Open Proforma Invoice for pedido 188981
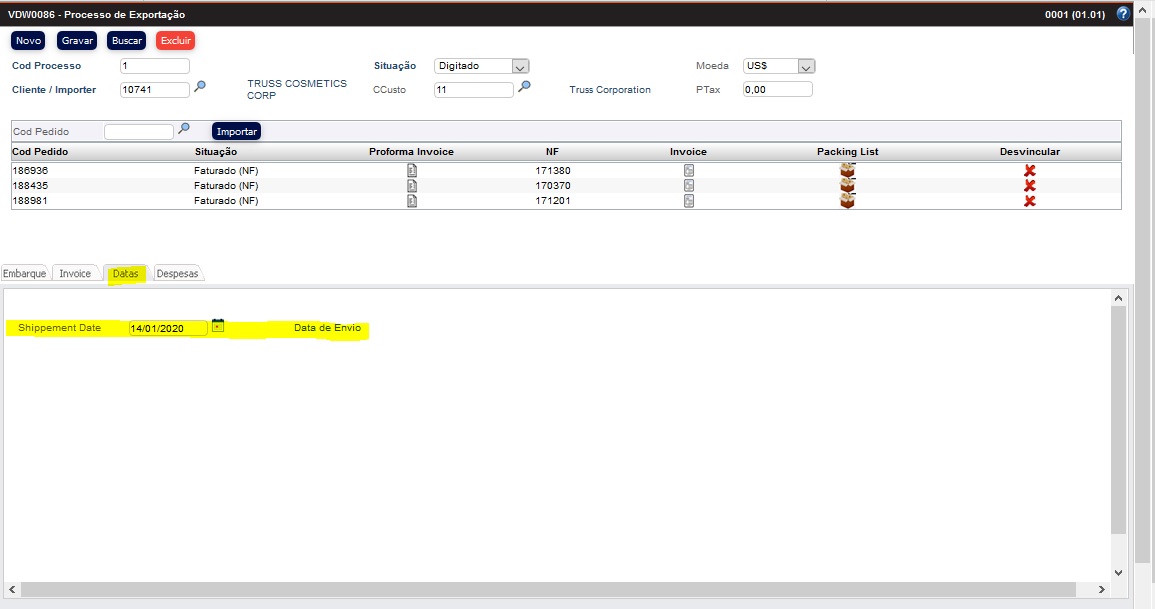 point(410,200)
